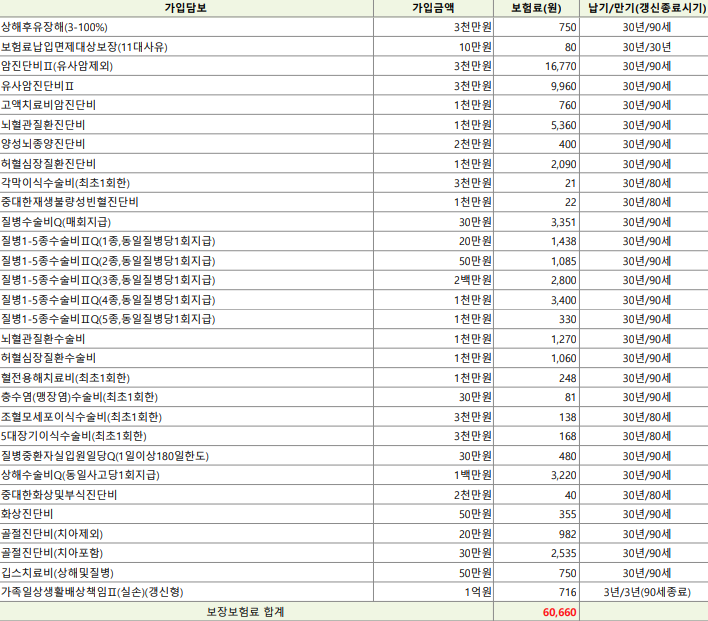The height and width of the screenshot is (621, 708).
Task: Click the 암진단비Ⅱ(유사암제외) coverage name
Action: pyautogui.click(x=57, y=66)
